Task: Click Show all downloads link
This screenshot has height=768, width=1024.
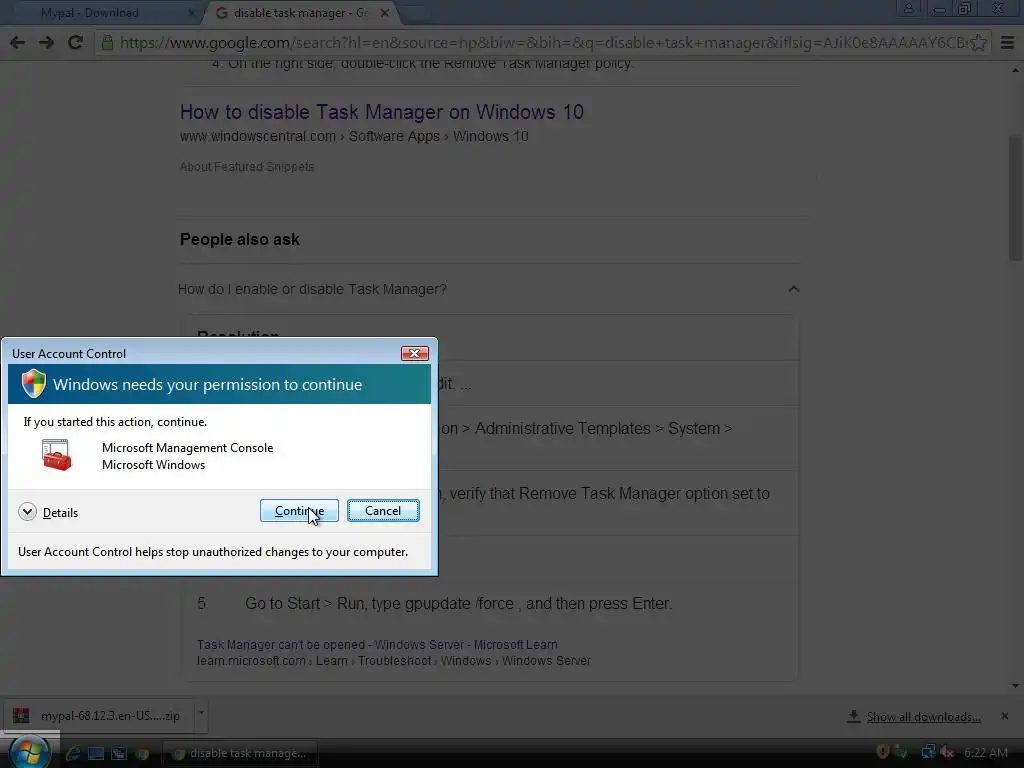Action: click(923, 717)
